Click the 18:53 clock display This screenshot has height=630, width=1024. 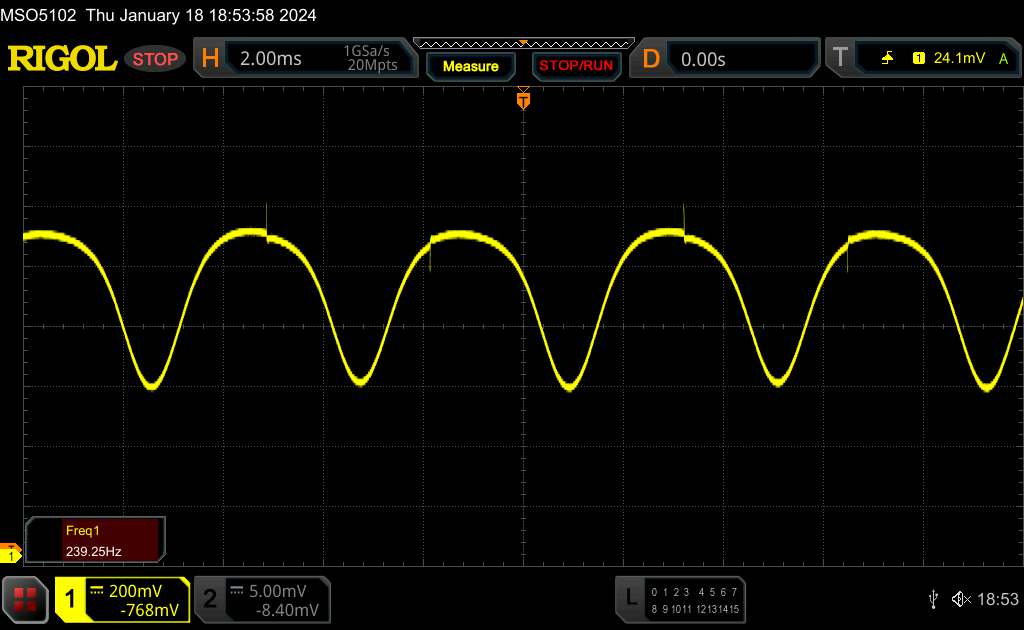tap(998, 599)
